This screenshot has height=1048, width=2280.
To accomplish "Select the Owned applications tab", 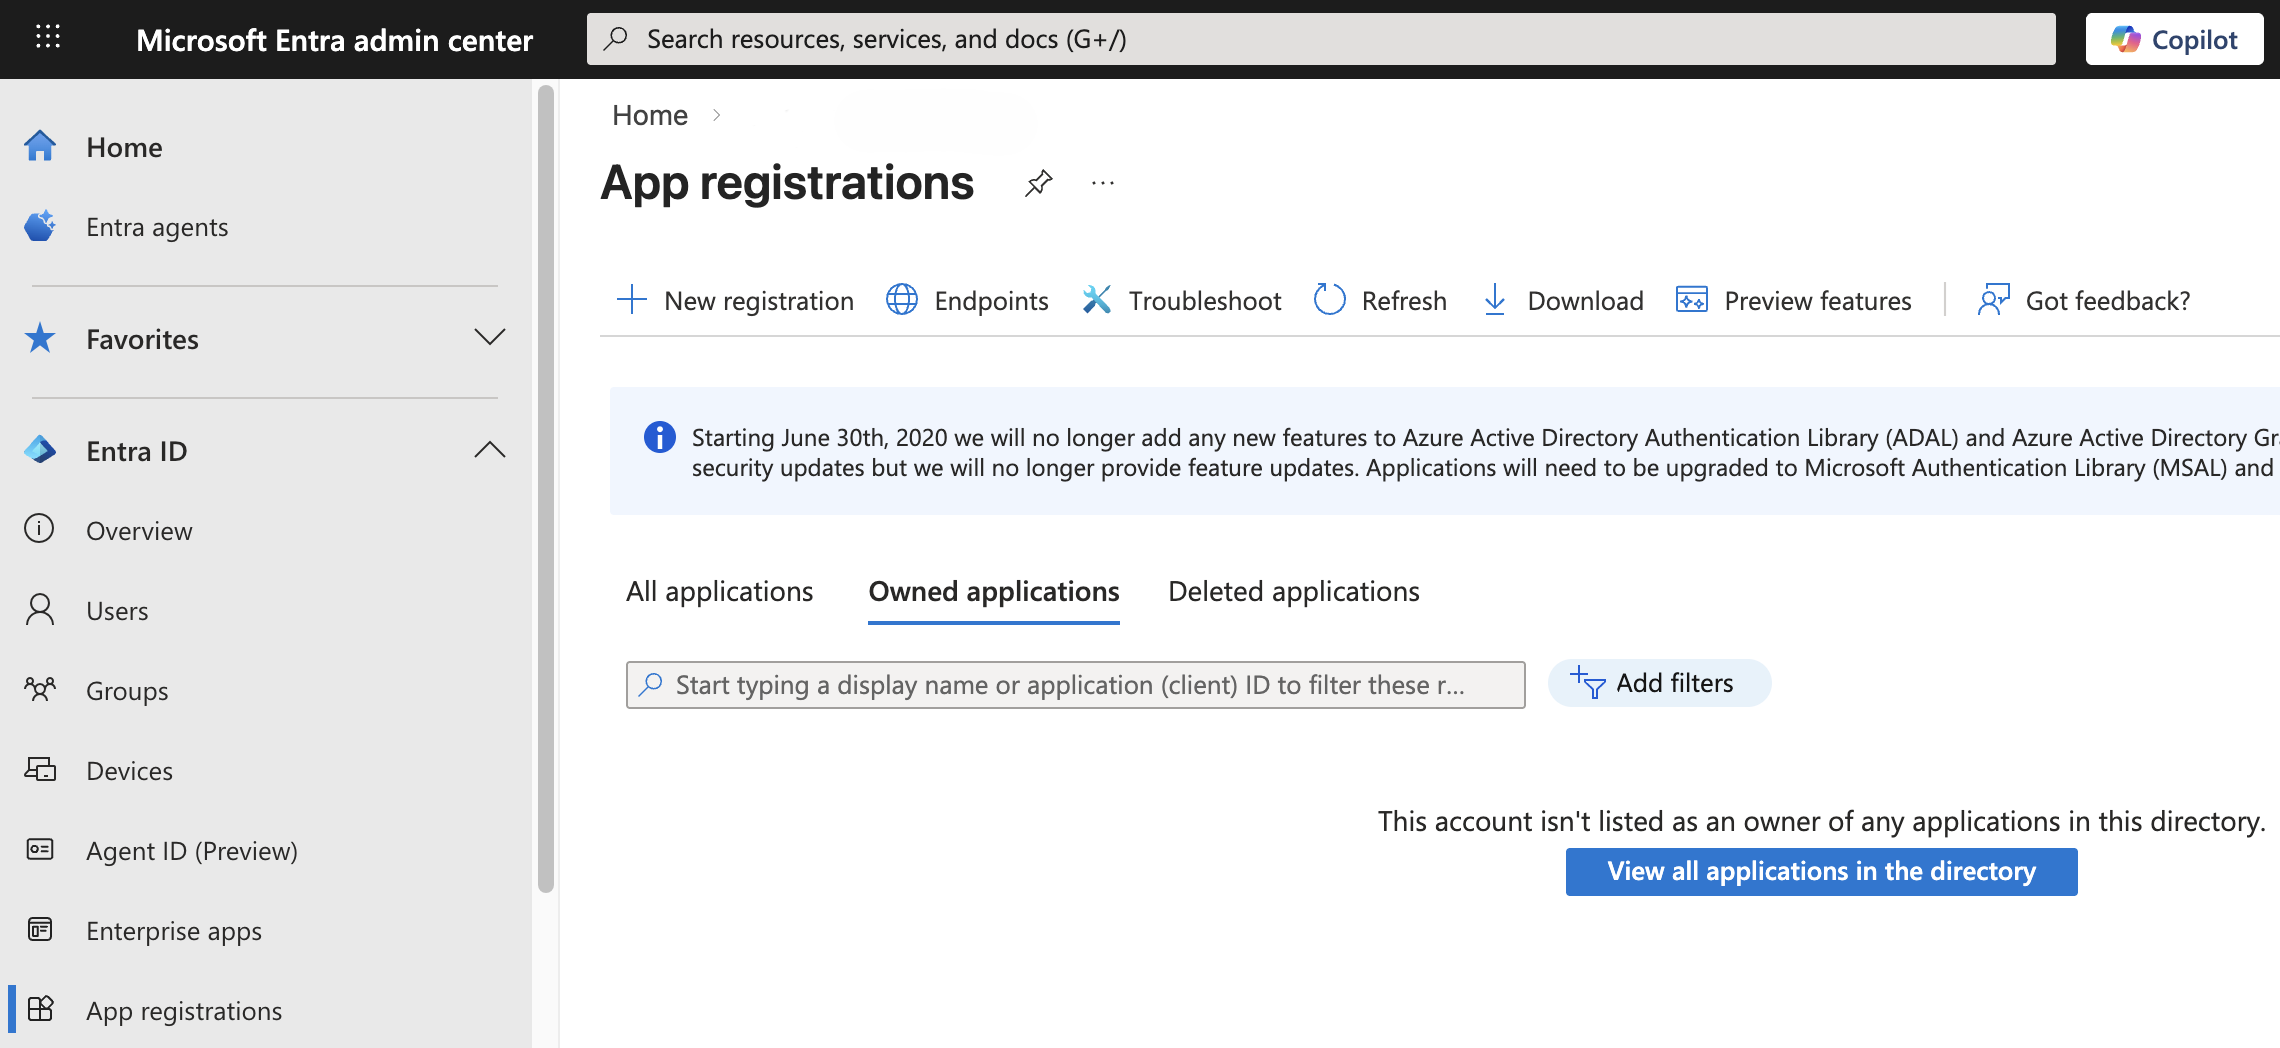I will pyautogui.click(x=994, y=592).
